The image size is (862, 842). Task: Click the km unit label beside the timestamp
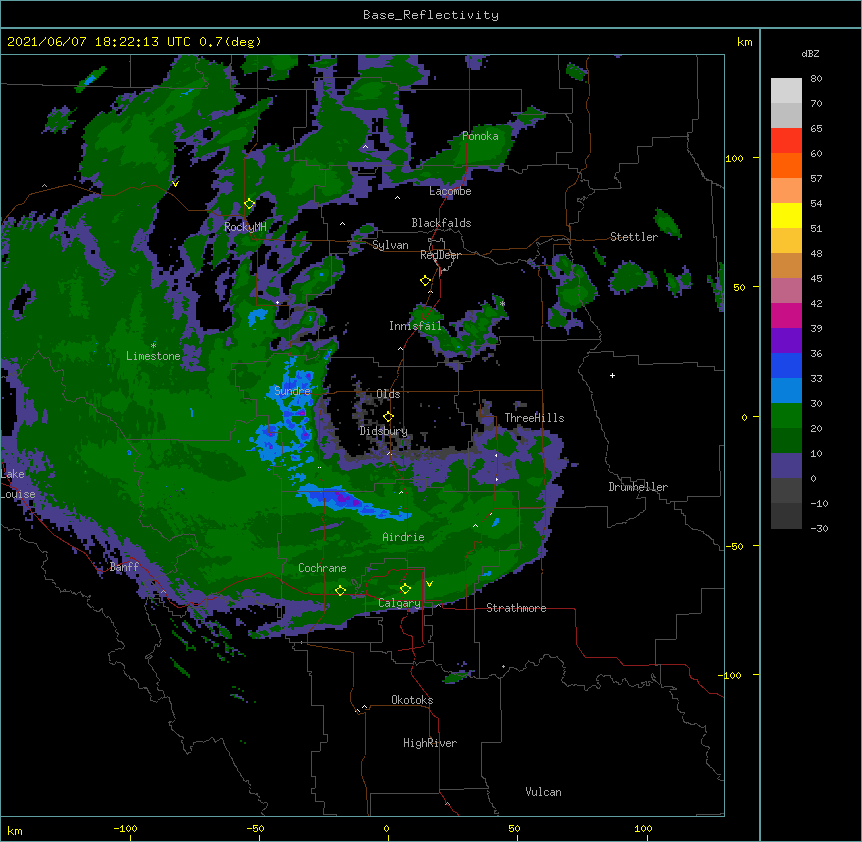(745, 42)
